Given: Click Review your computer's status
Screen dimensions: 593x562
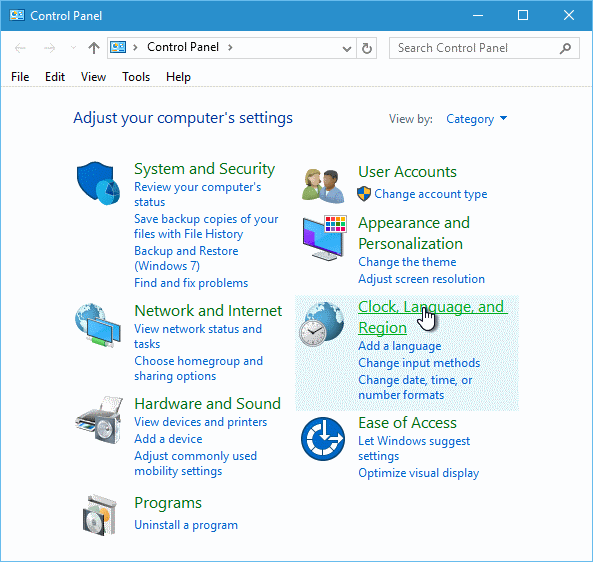Looking at the screenshot, I should 197,194.
